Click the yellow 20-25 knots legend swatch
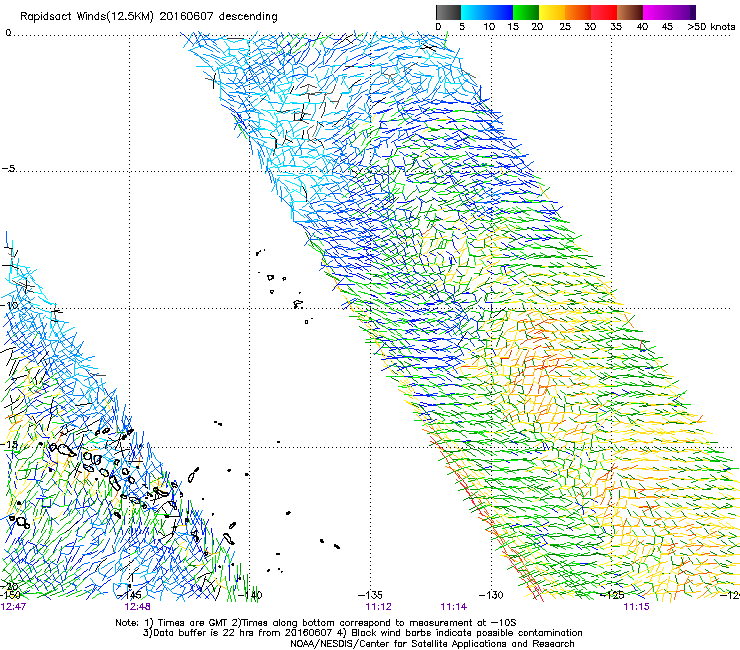This screenshot has height=650, width=740. click(x=552, y=12)
